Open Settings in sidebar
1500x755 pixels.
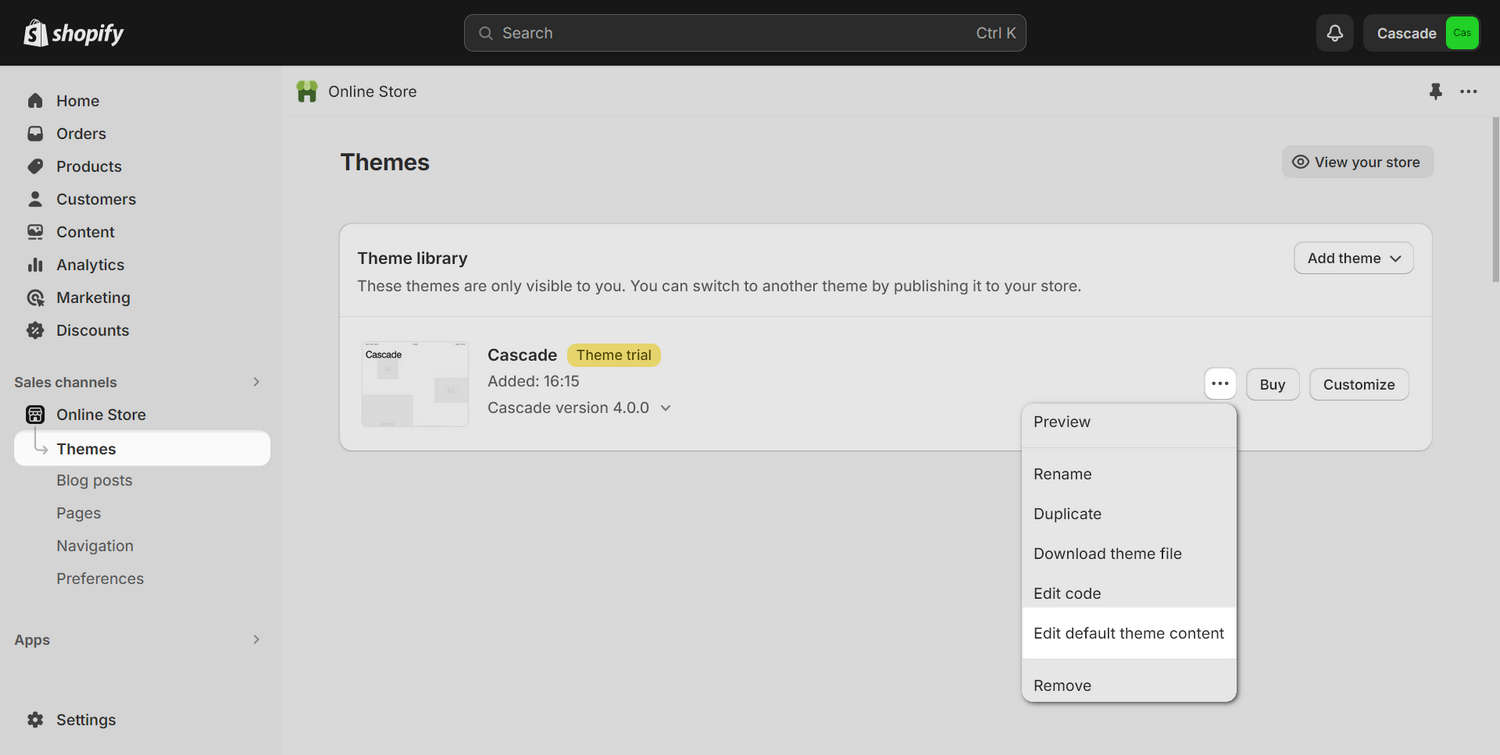pyautogui.click(x=86, y=720)
